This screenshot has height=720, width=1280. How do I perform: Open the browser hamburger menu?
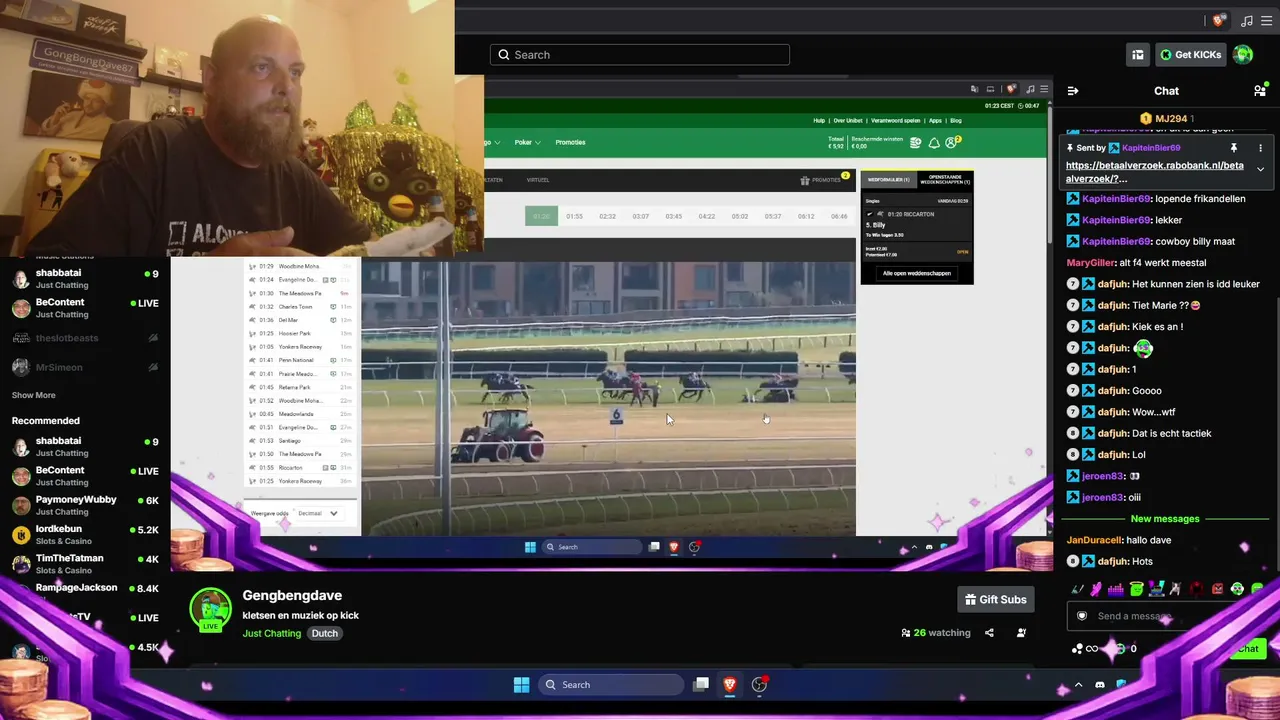pos(1267,21)
